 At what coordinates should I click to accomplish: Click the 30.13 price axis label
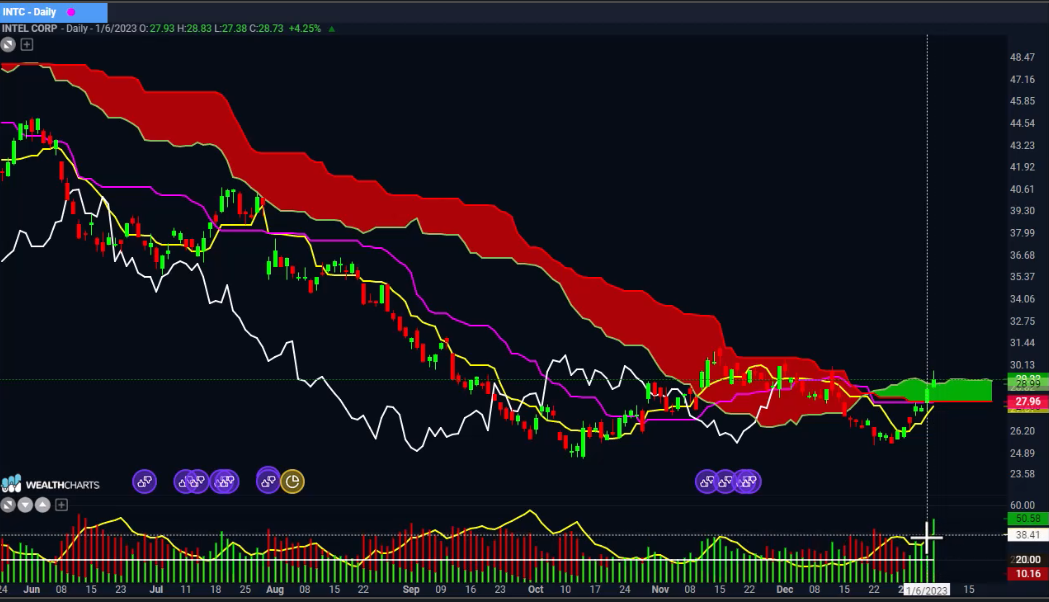point(1022,365)
